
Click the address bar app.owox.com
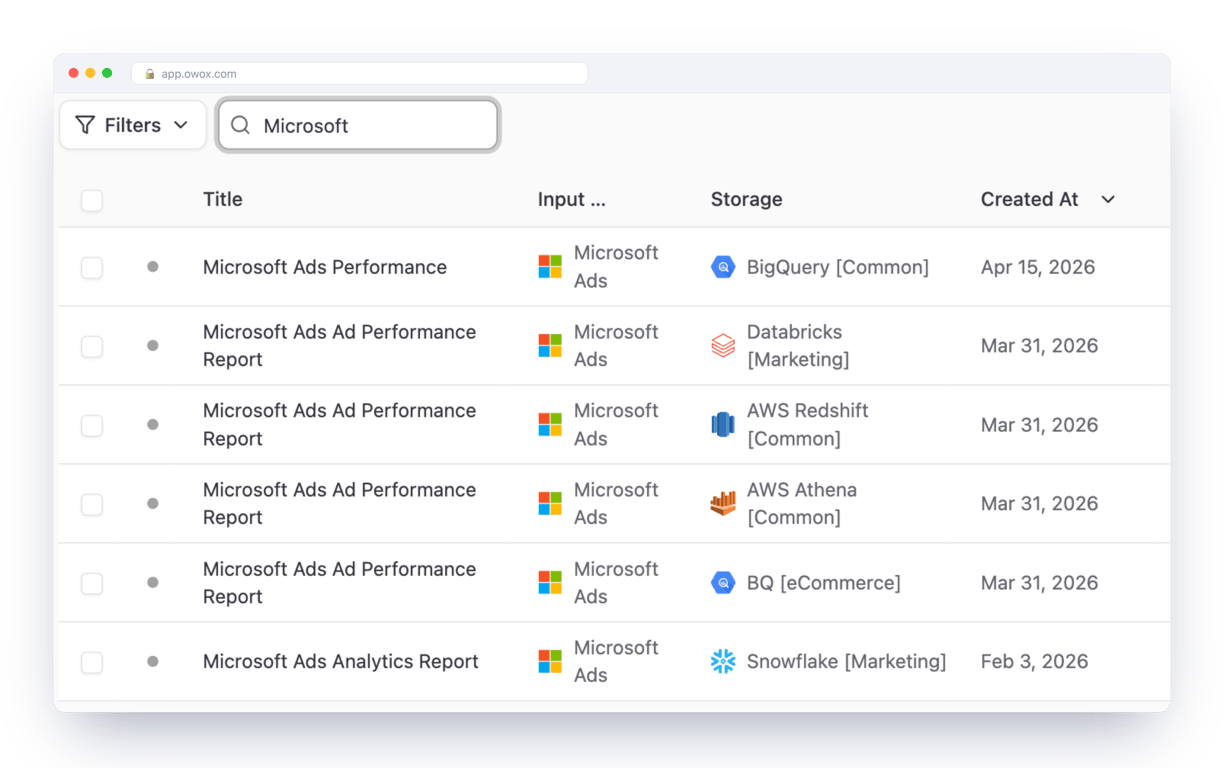(360, 74)
